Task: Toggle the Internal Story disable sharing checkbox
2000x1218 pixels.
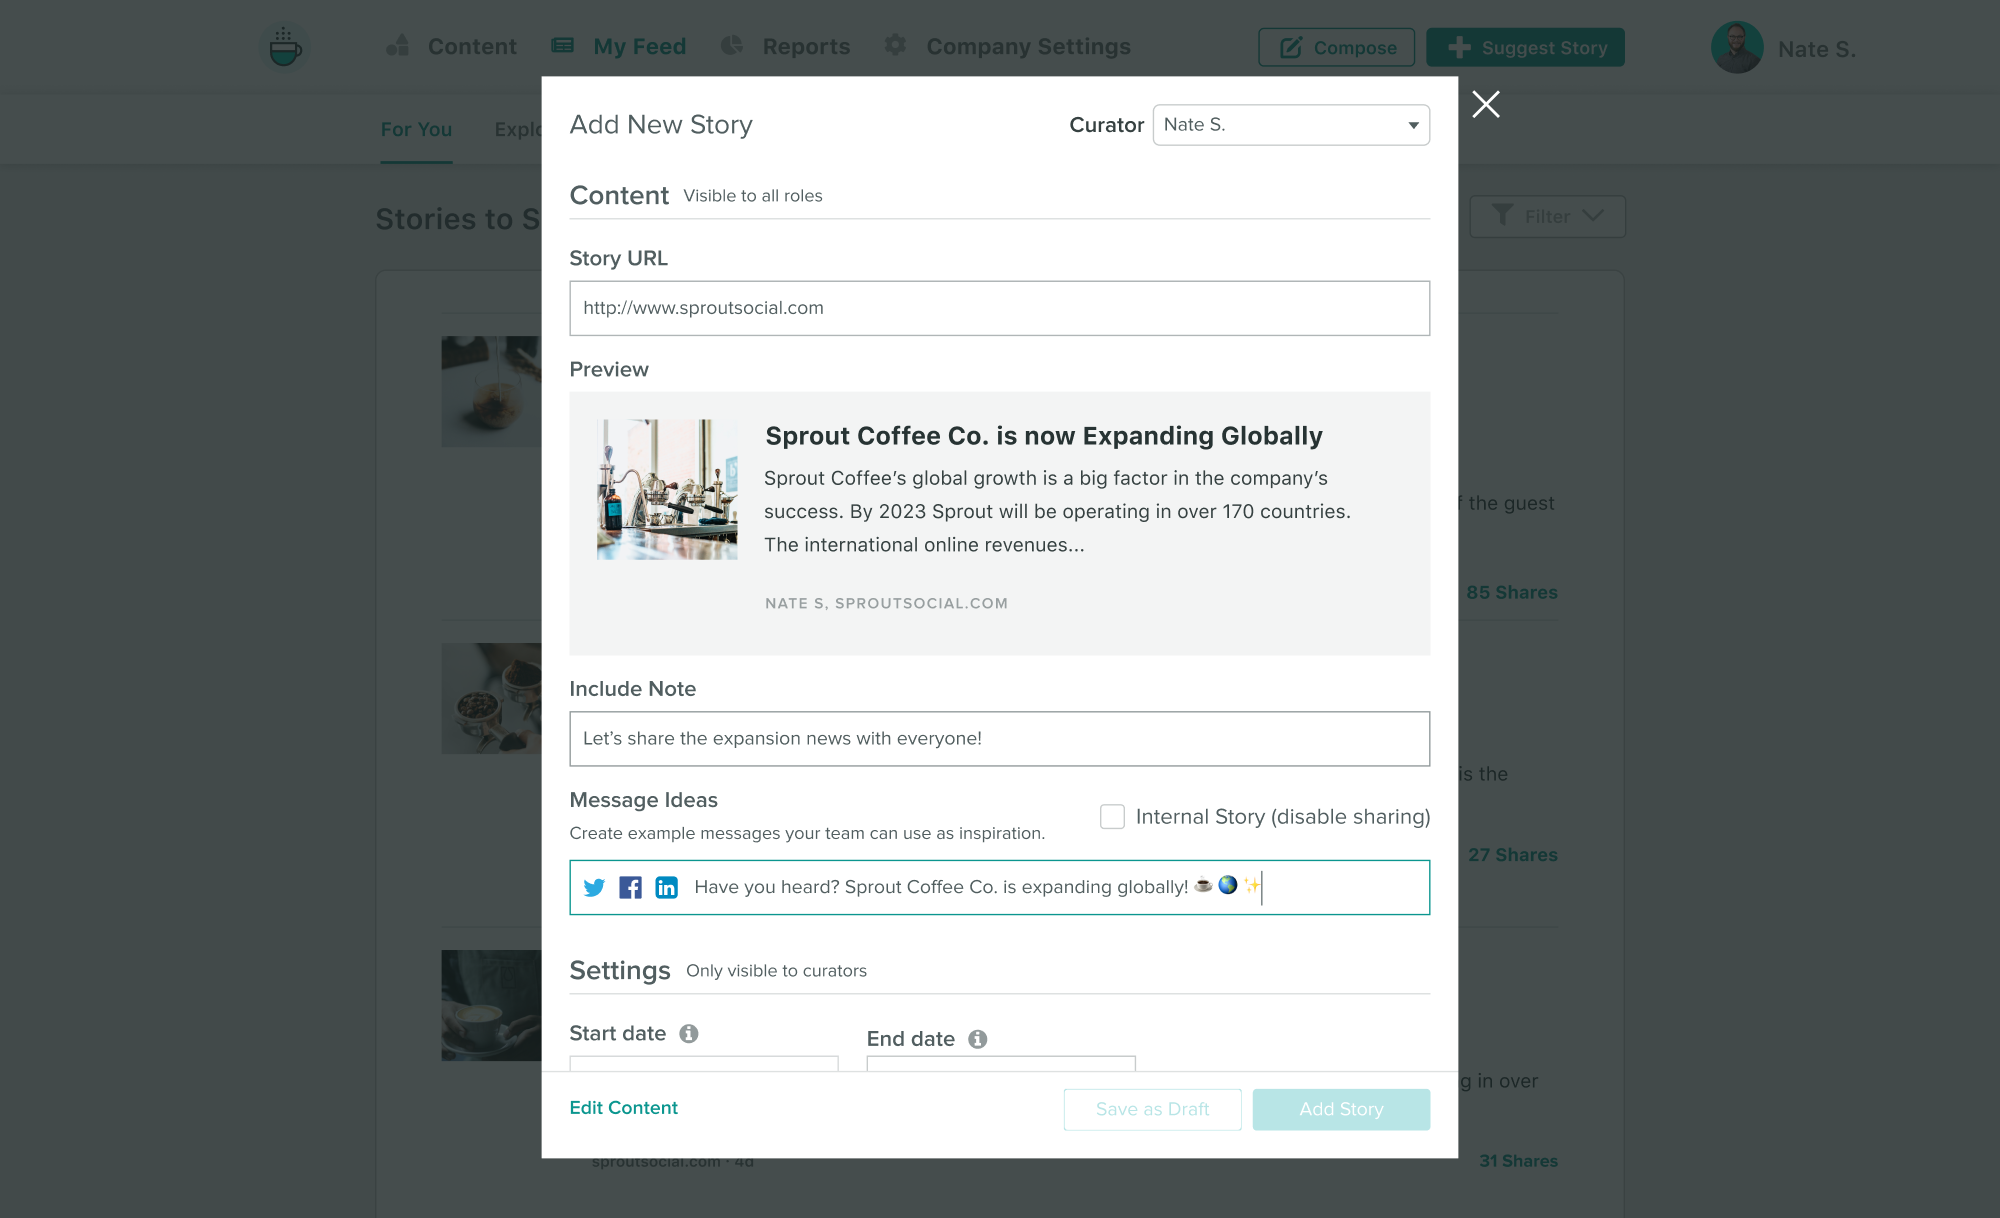Action: point(1113,817)
